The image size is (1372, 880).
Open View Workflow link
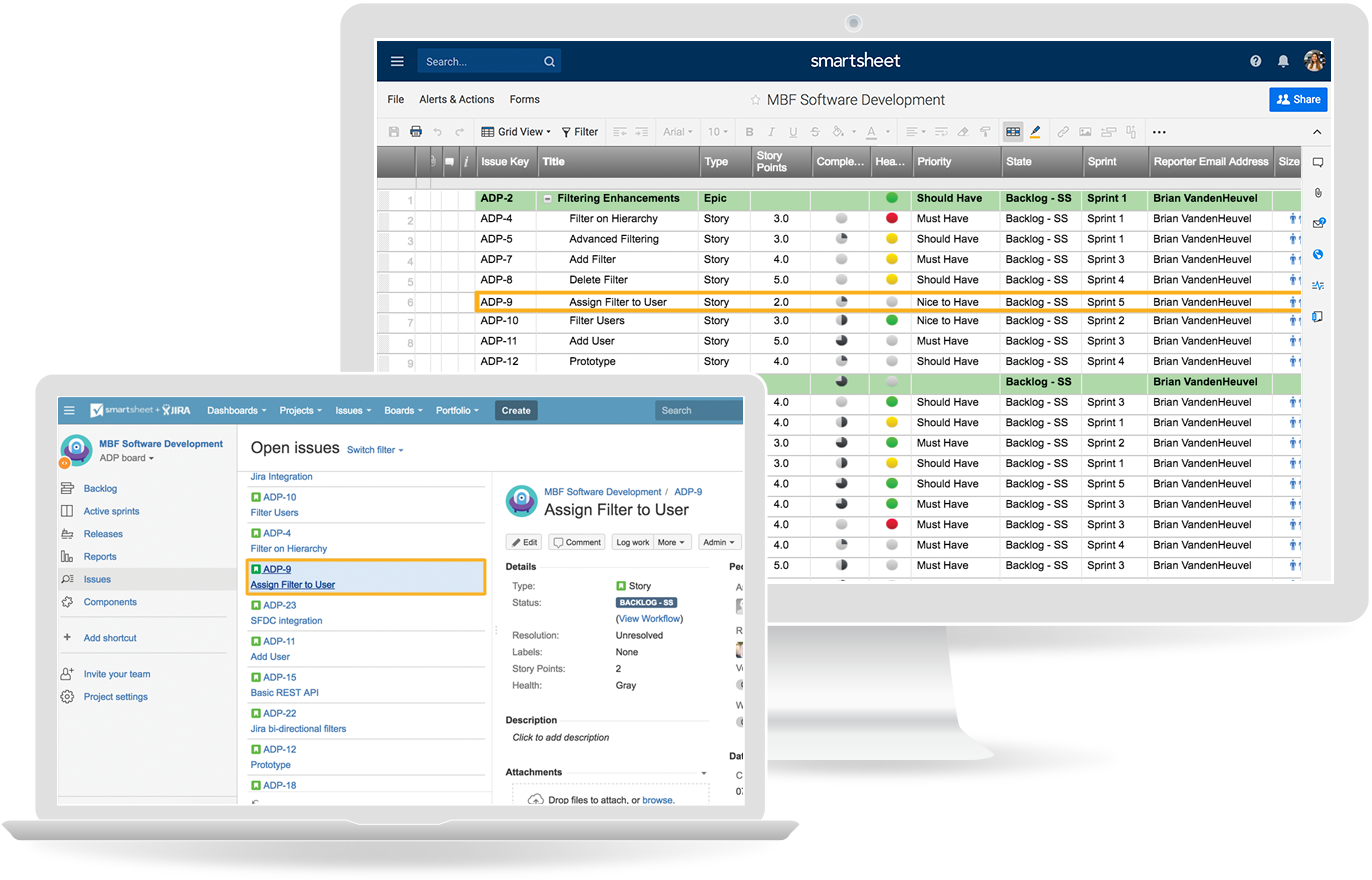point(650,619)
